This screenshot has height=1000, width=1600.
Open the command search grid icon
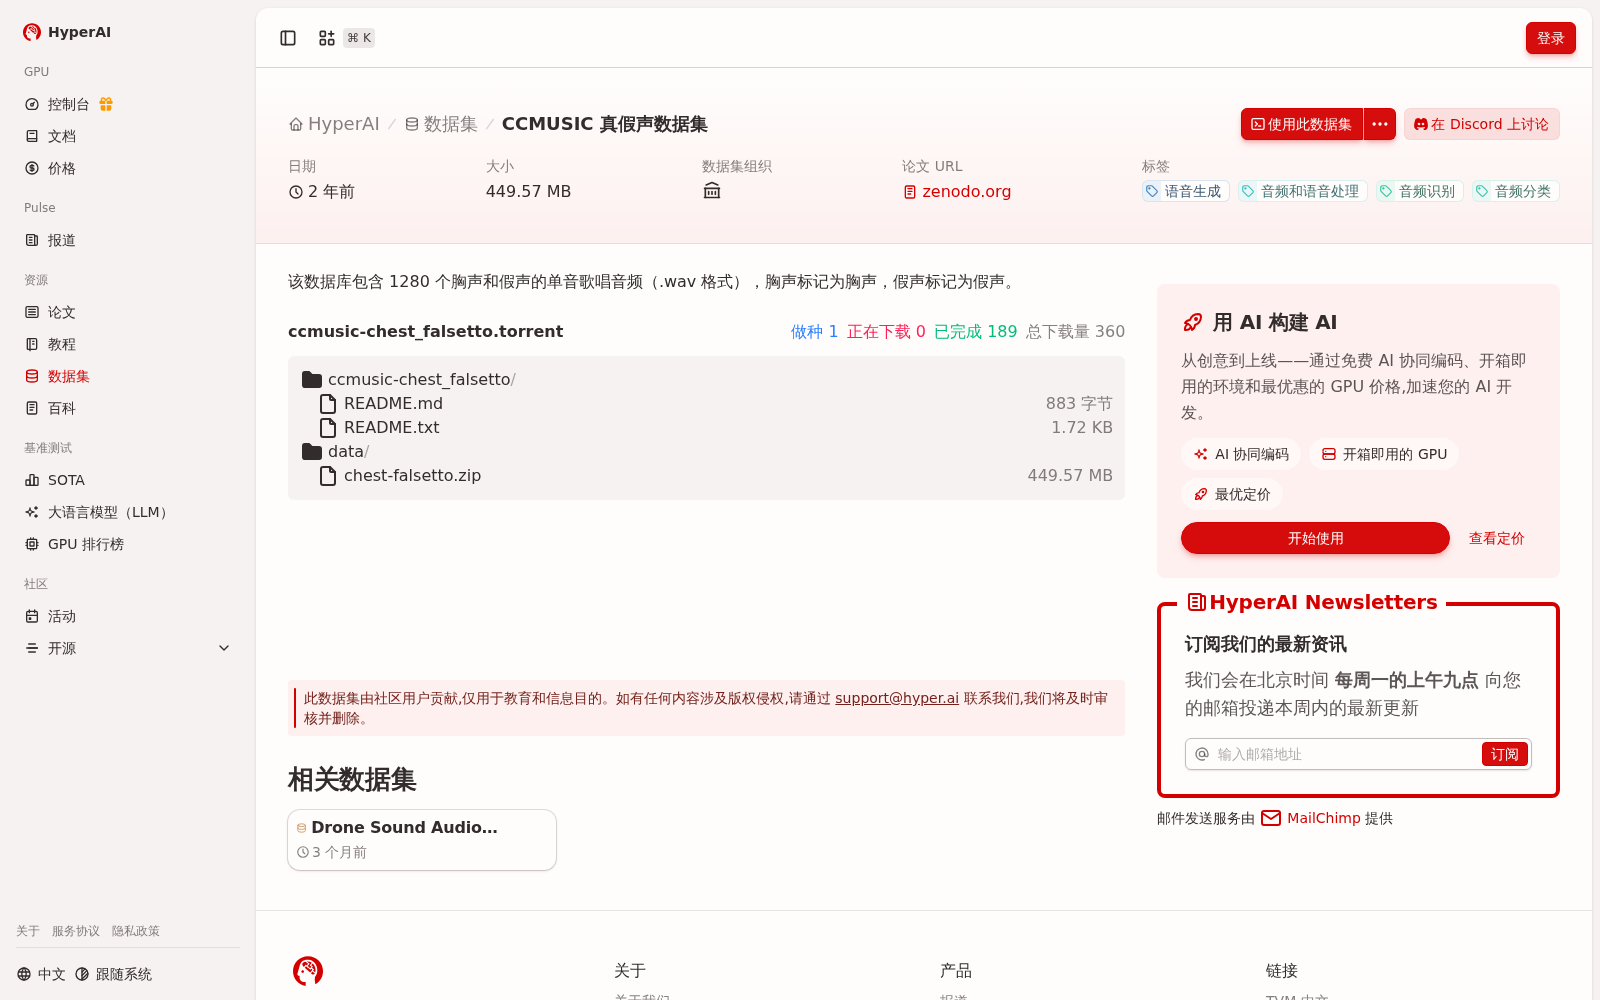coord(327,38)
